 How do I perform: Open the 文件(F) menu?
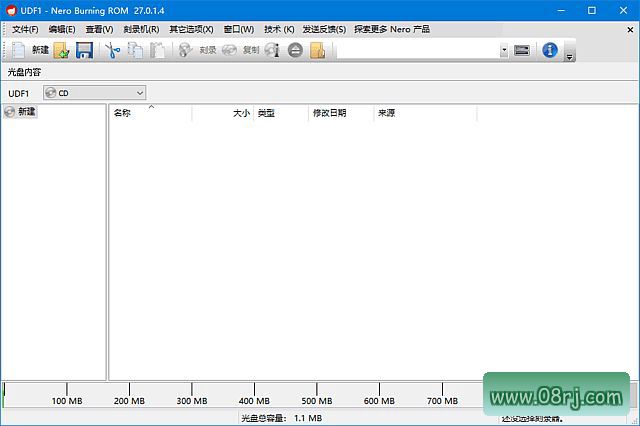pos(25,29)
